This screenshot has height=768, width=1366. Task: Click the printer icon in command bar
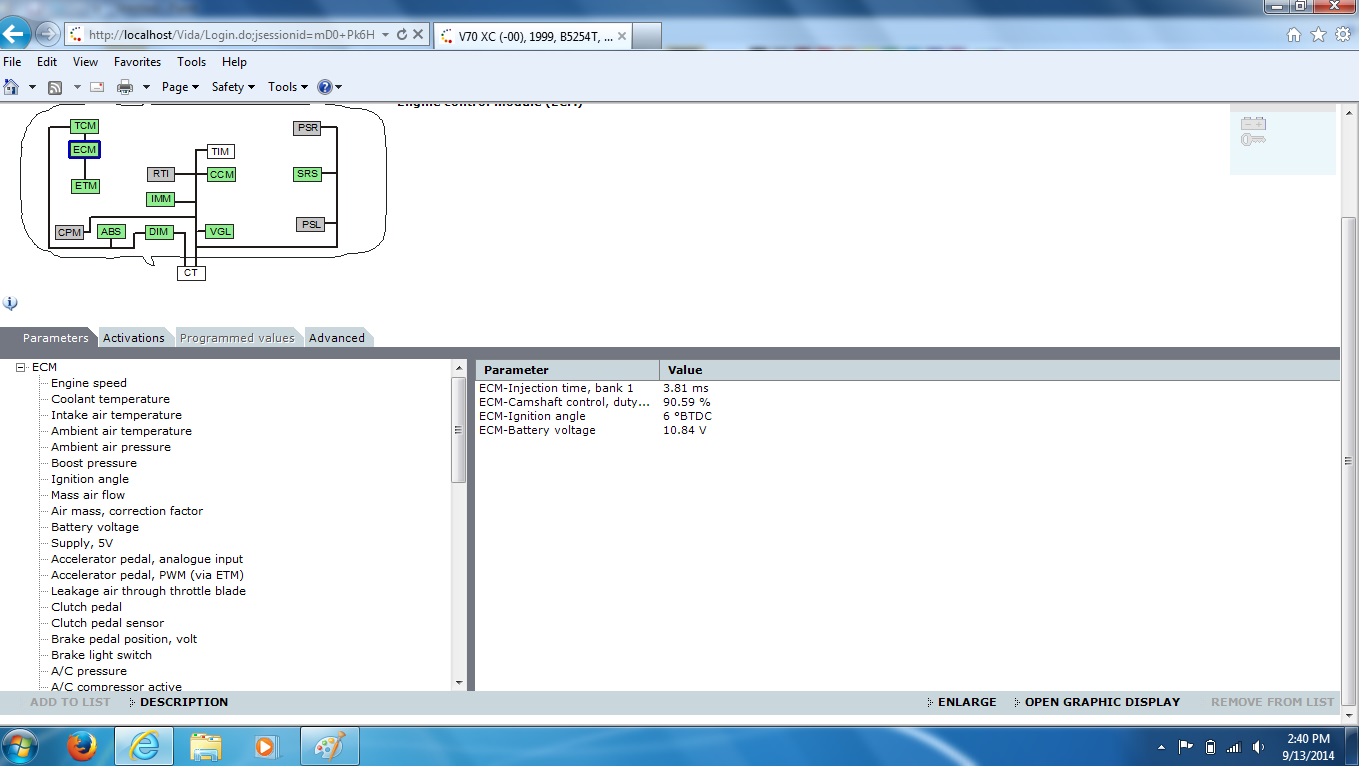point(125,87)
